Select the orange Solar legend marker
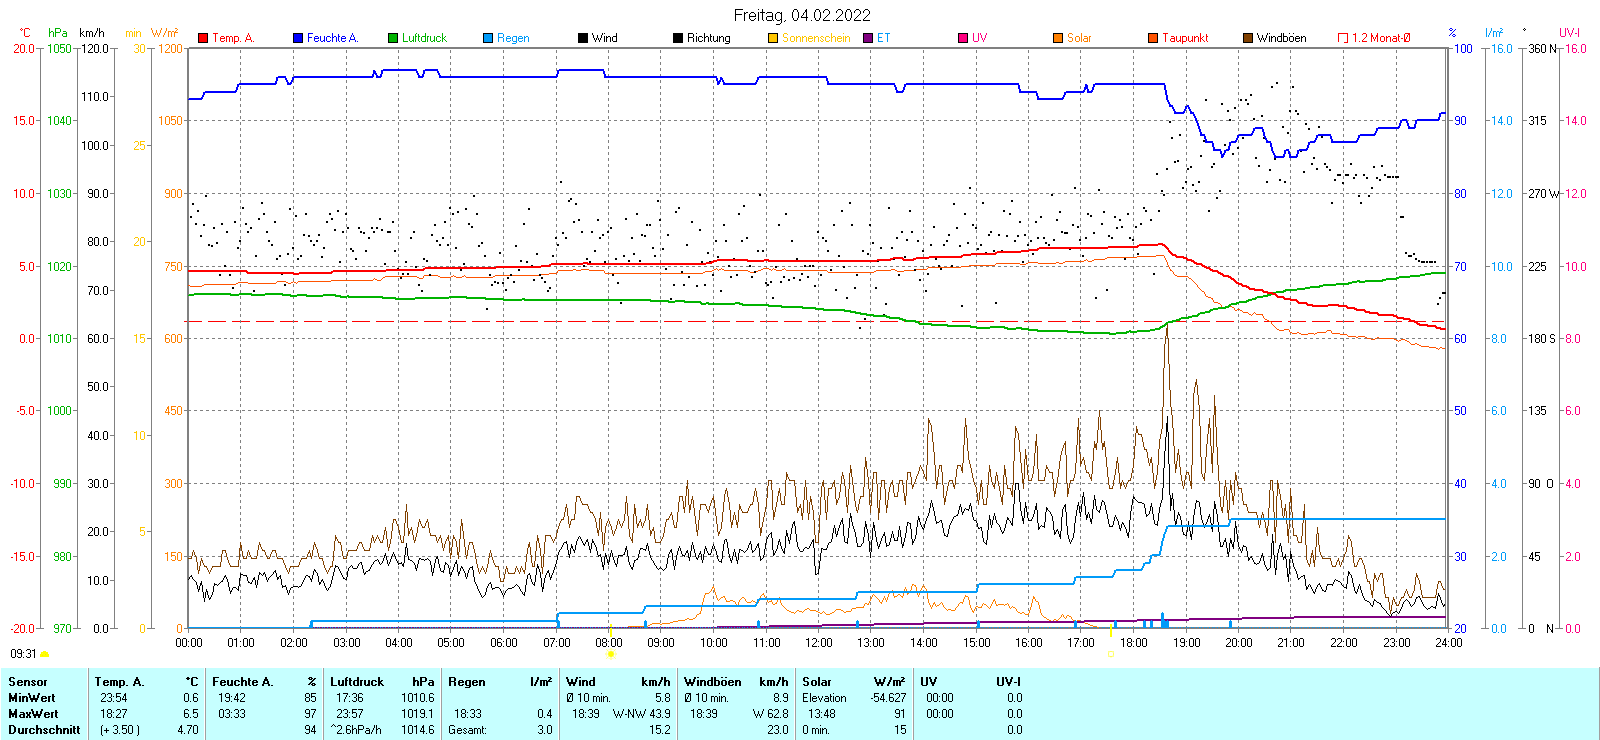This screenshot has width=1600, height=740. (1058, 38)
